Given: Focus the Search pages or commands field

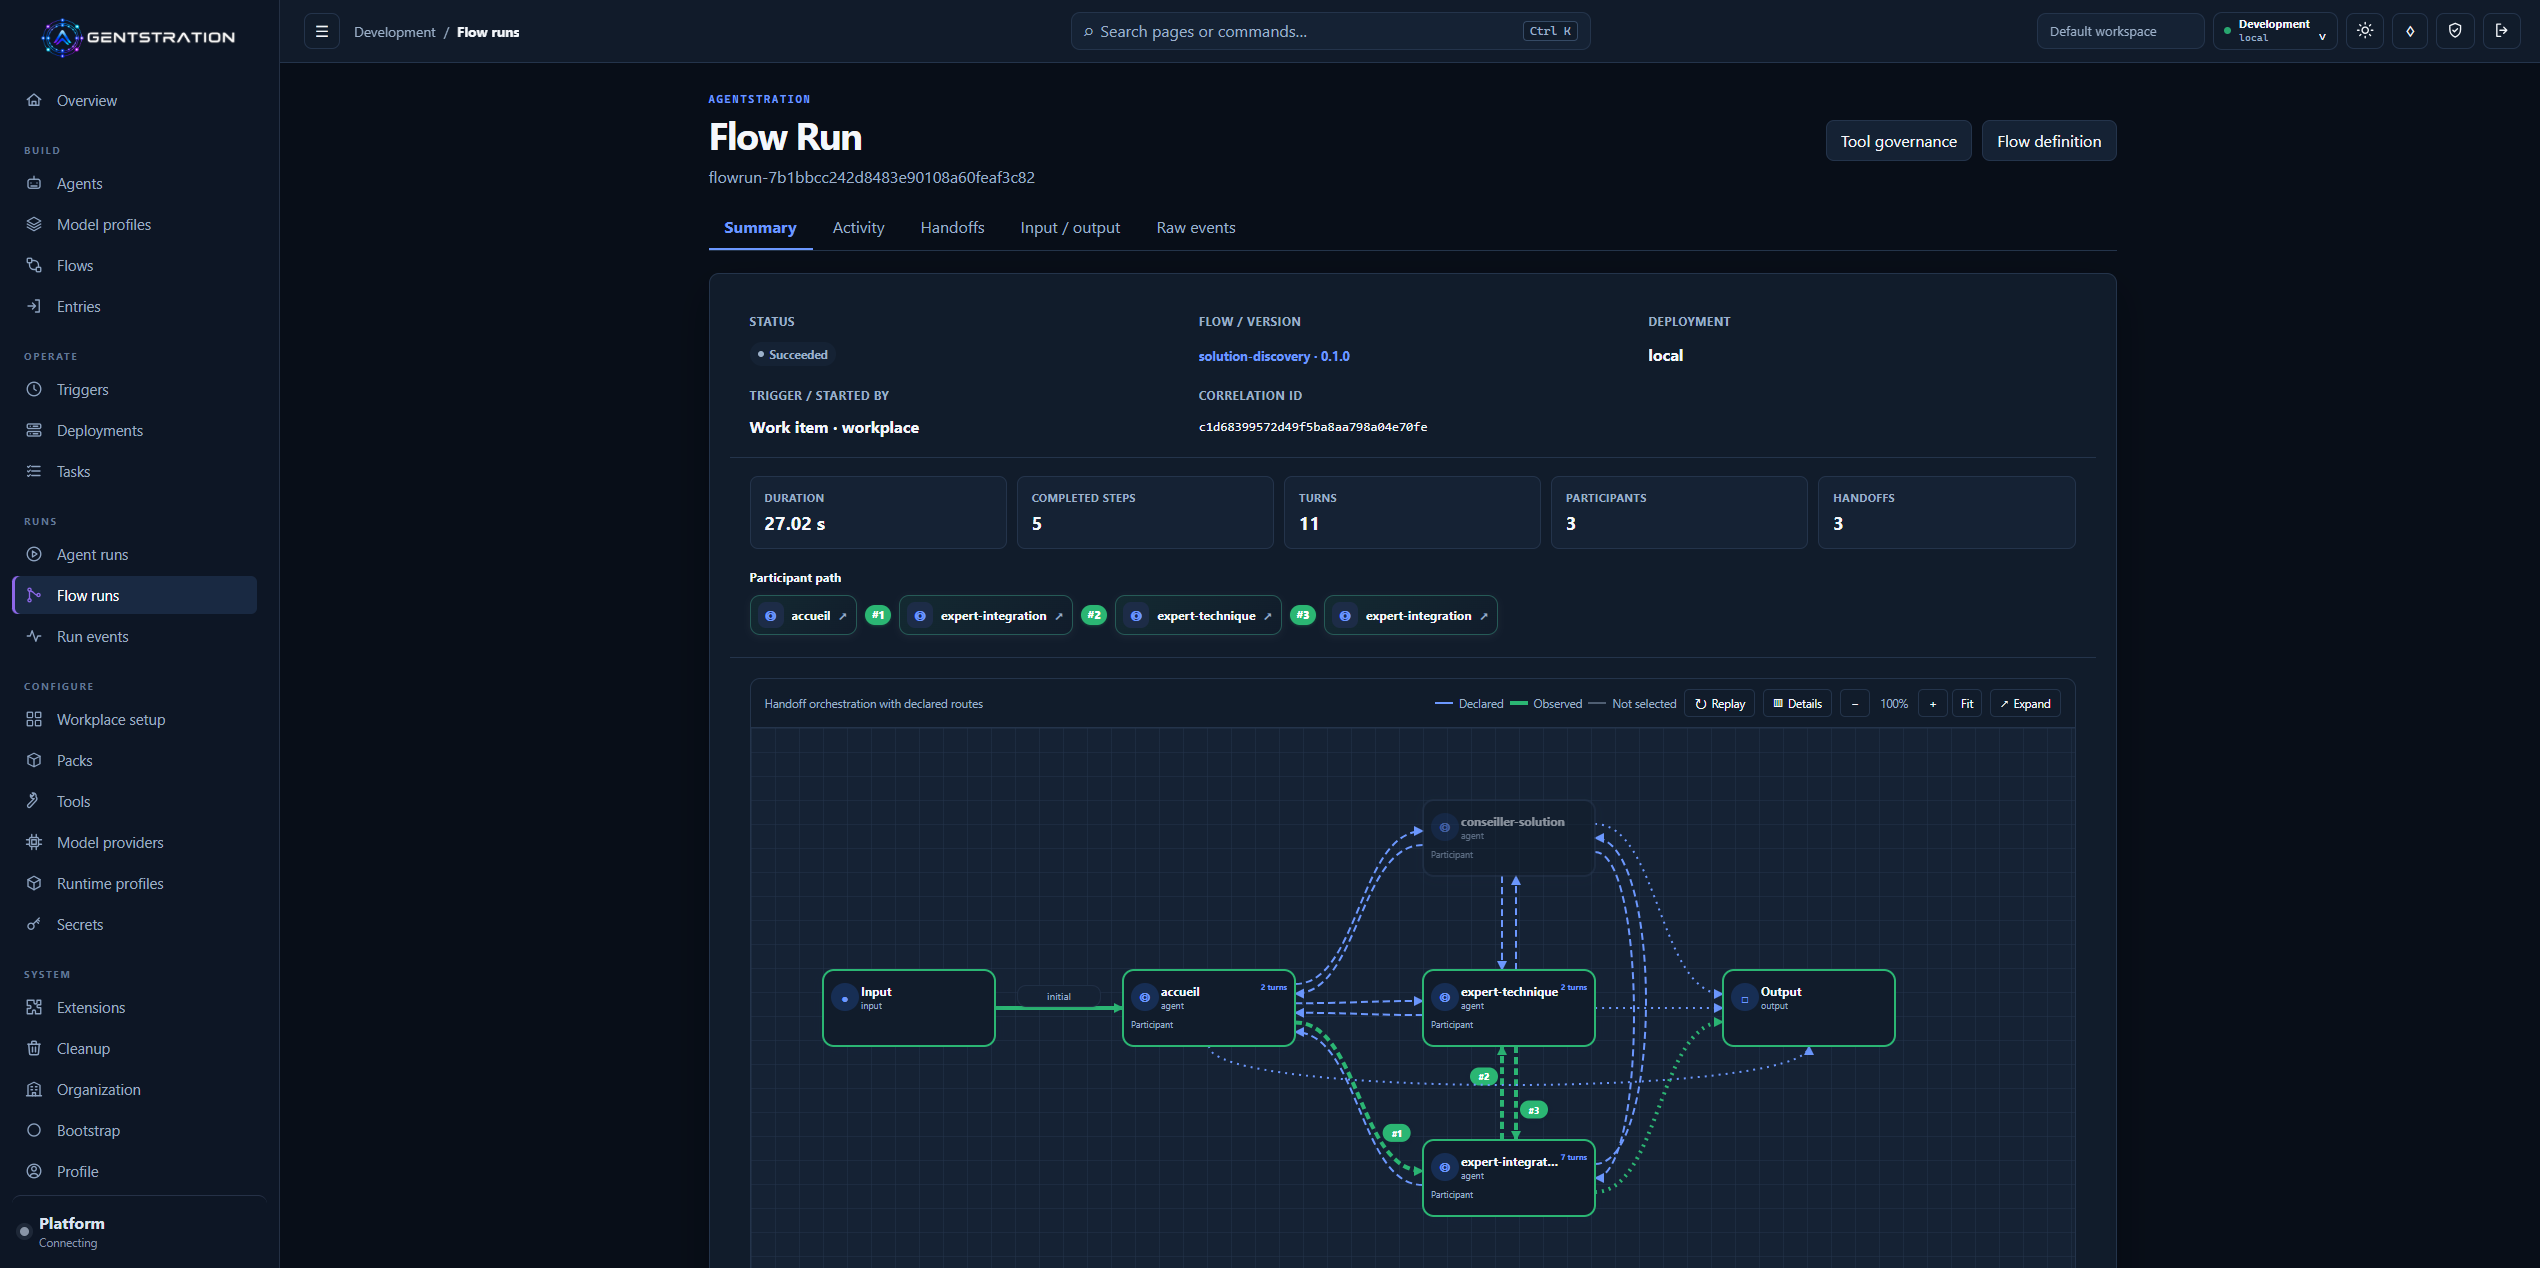Looking at the screenshot, I should 1330,31.
